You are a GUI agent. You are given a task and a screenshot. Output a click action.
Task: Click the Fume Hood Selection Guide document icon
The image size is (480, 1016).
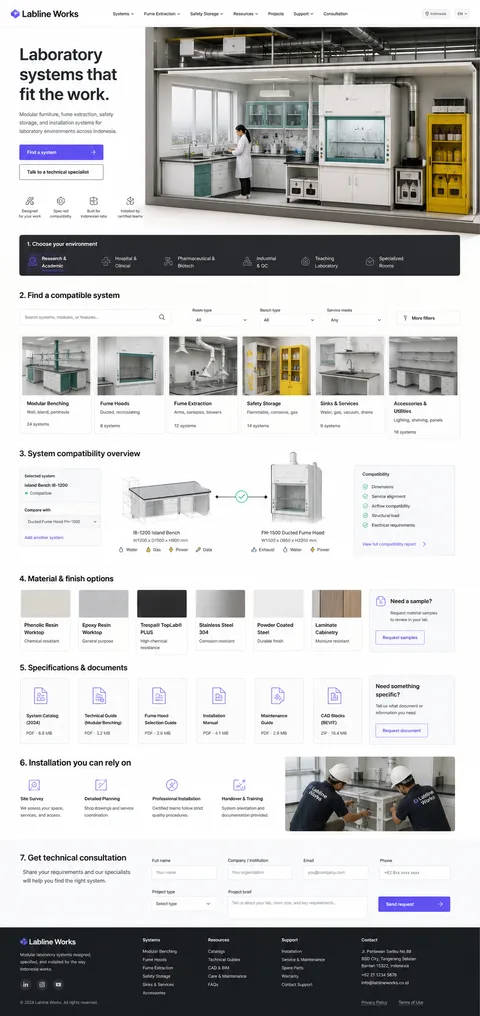click(159, 696)
